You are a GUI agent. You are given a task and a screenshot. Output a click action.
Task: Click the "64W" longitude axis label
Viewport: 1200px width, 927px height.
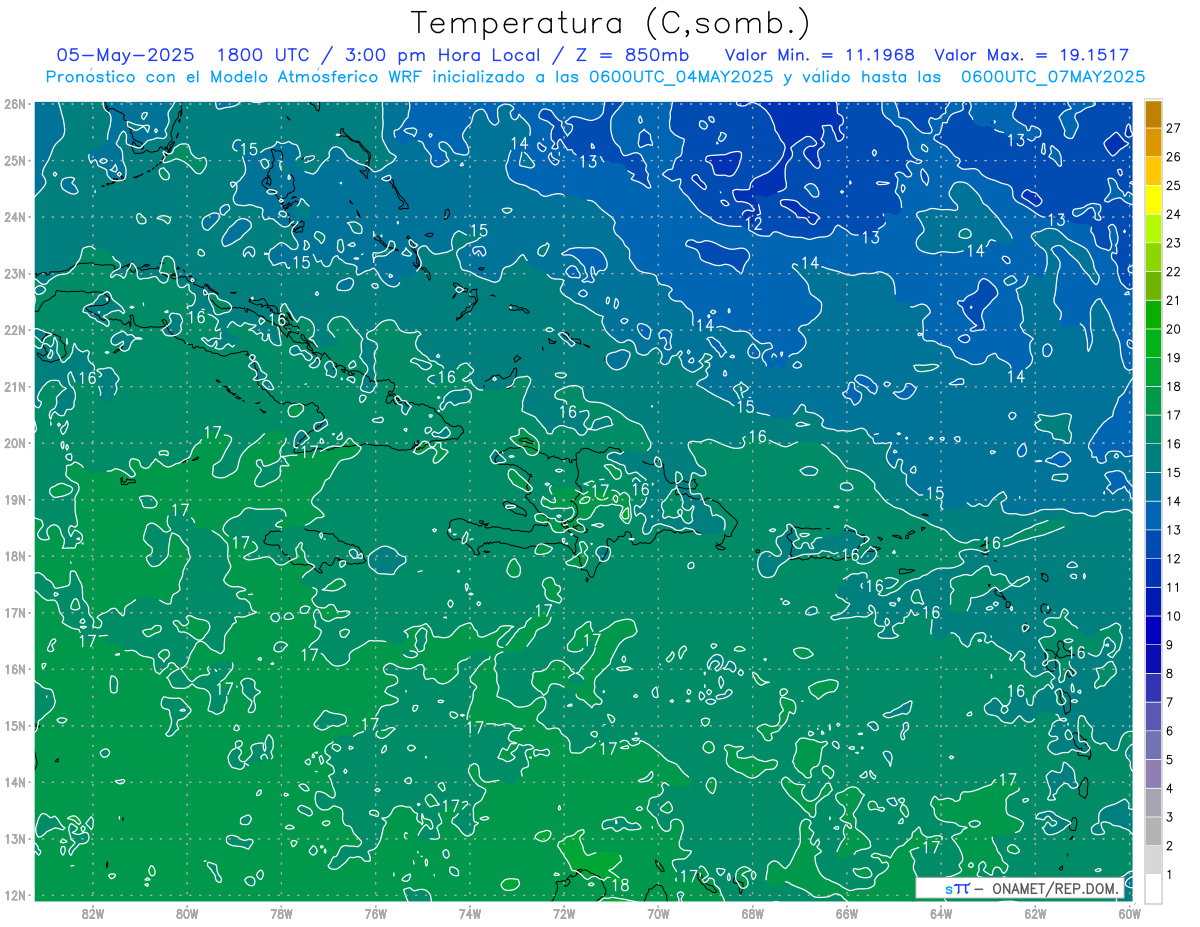tap(941, 913)
